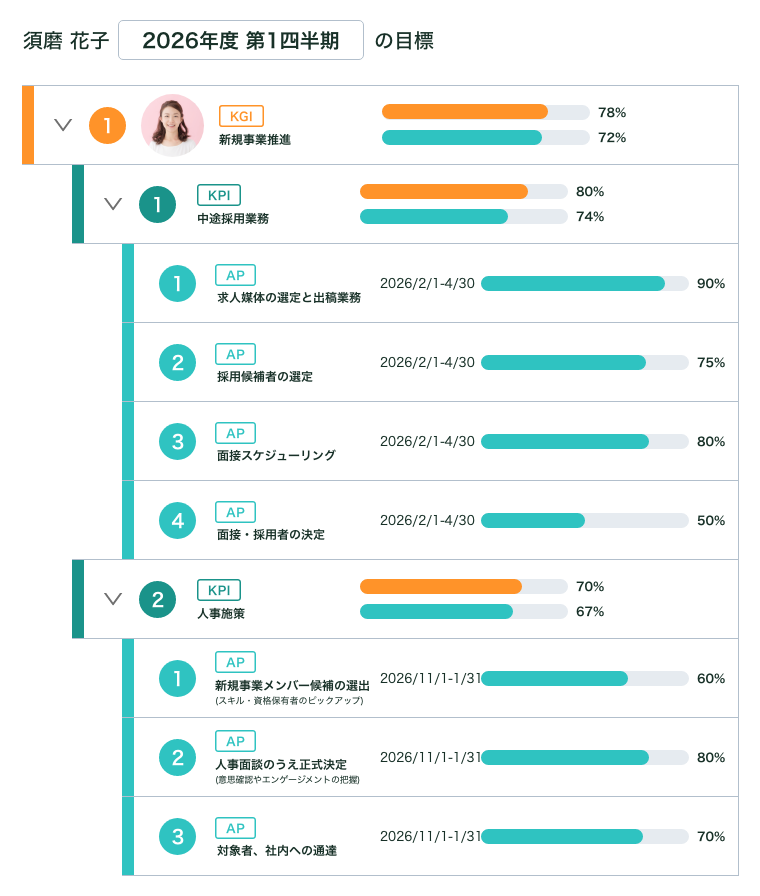The height and width of the screenshot is (896, 760).
Task: Click the KGI tag label
Action: 241,116
